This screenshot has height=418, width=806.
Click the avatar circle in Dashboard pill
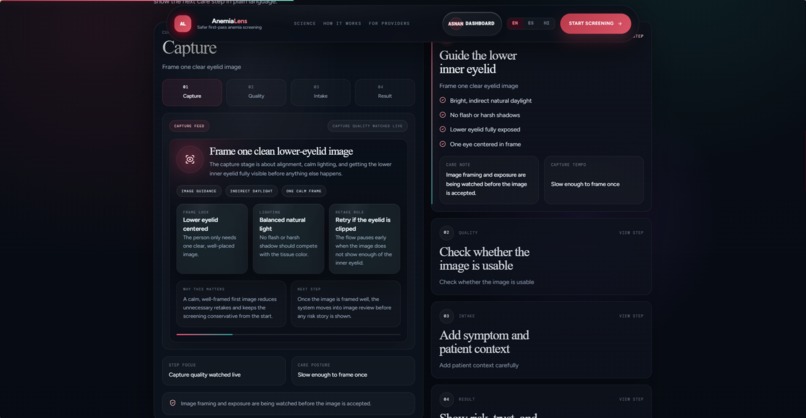point(455,24)
